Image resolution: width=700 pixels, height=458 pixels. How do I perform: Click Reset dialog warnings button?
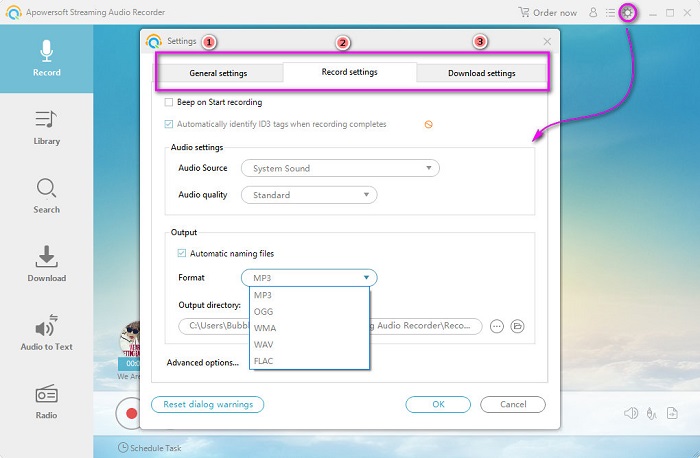(208, 404)
